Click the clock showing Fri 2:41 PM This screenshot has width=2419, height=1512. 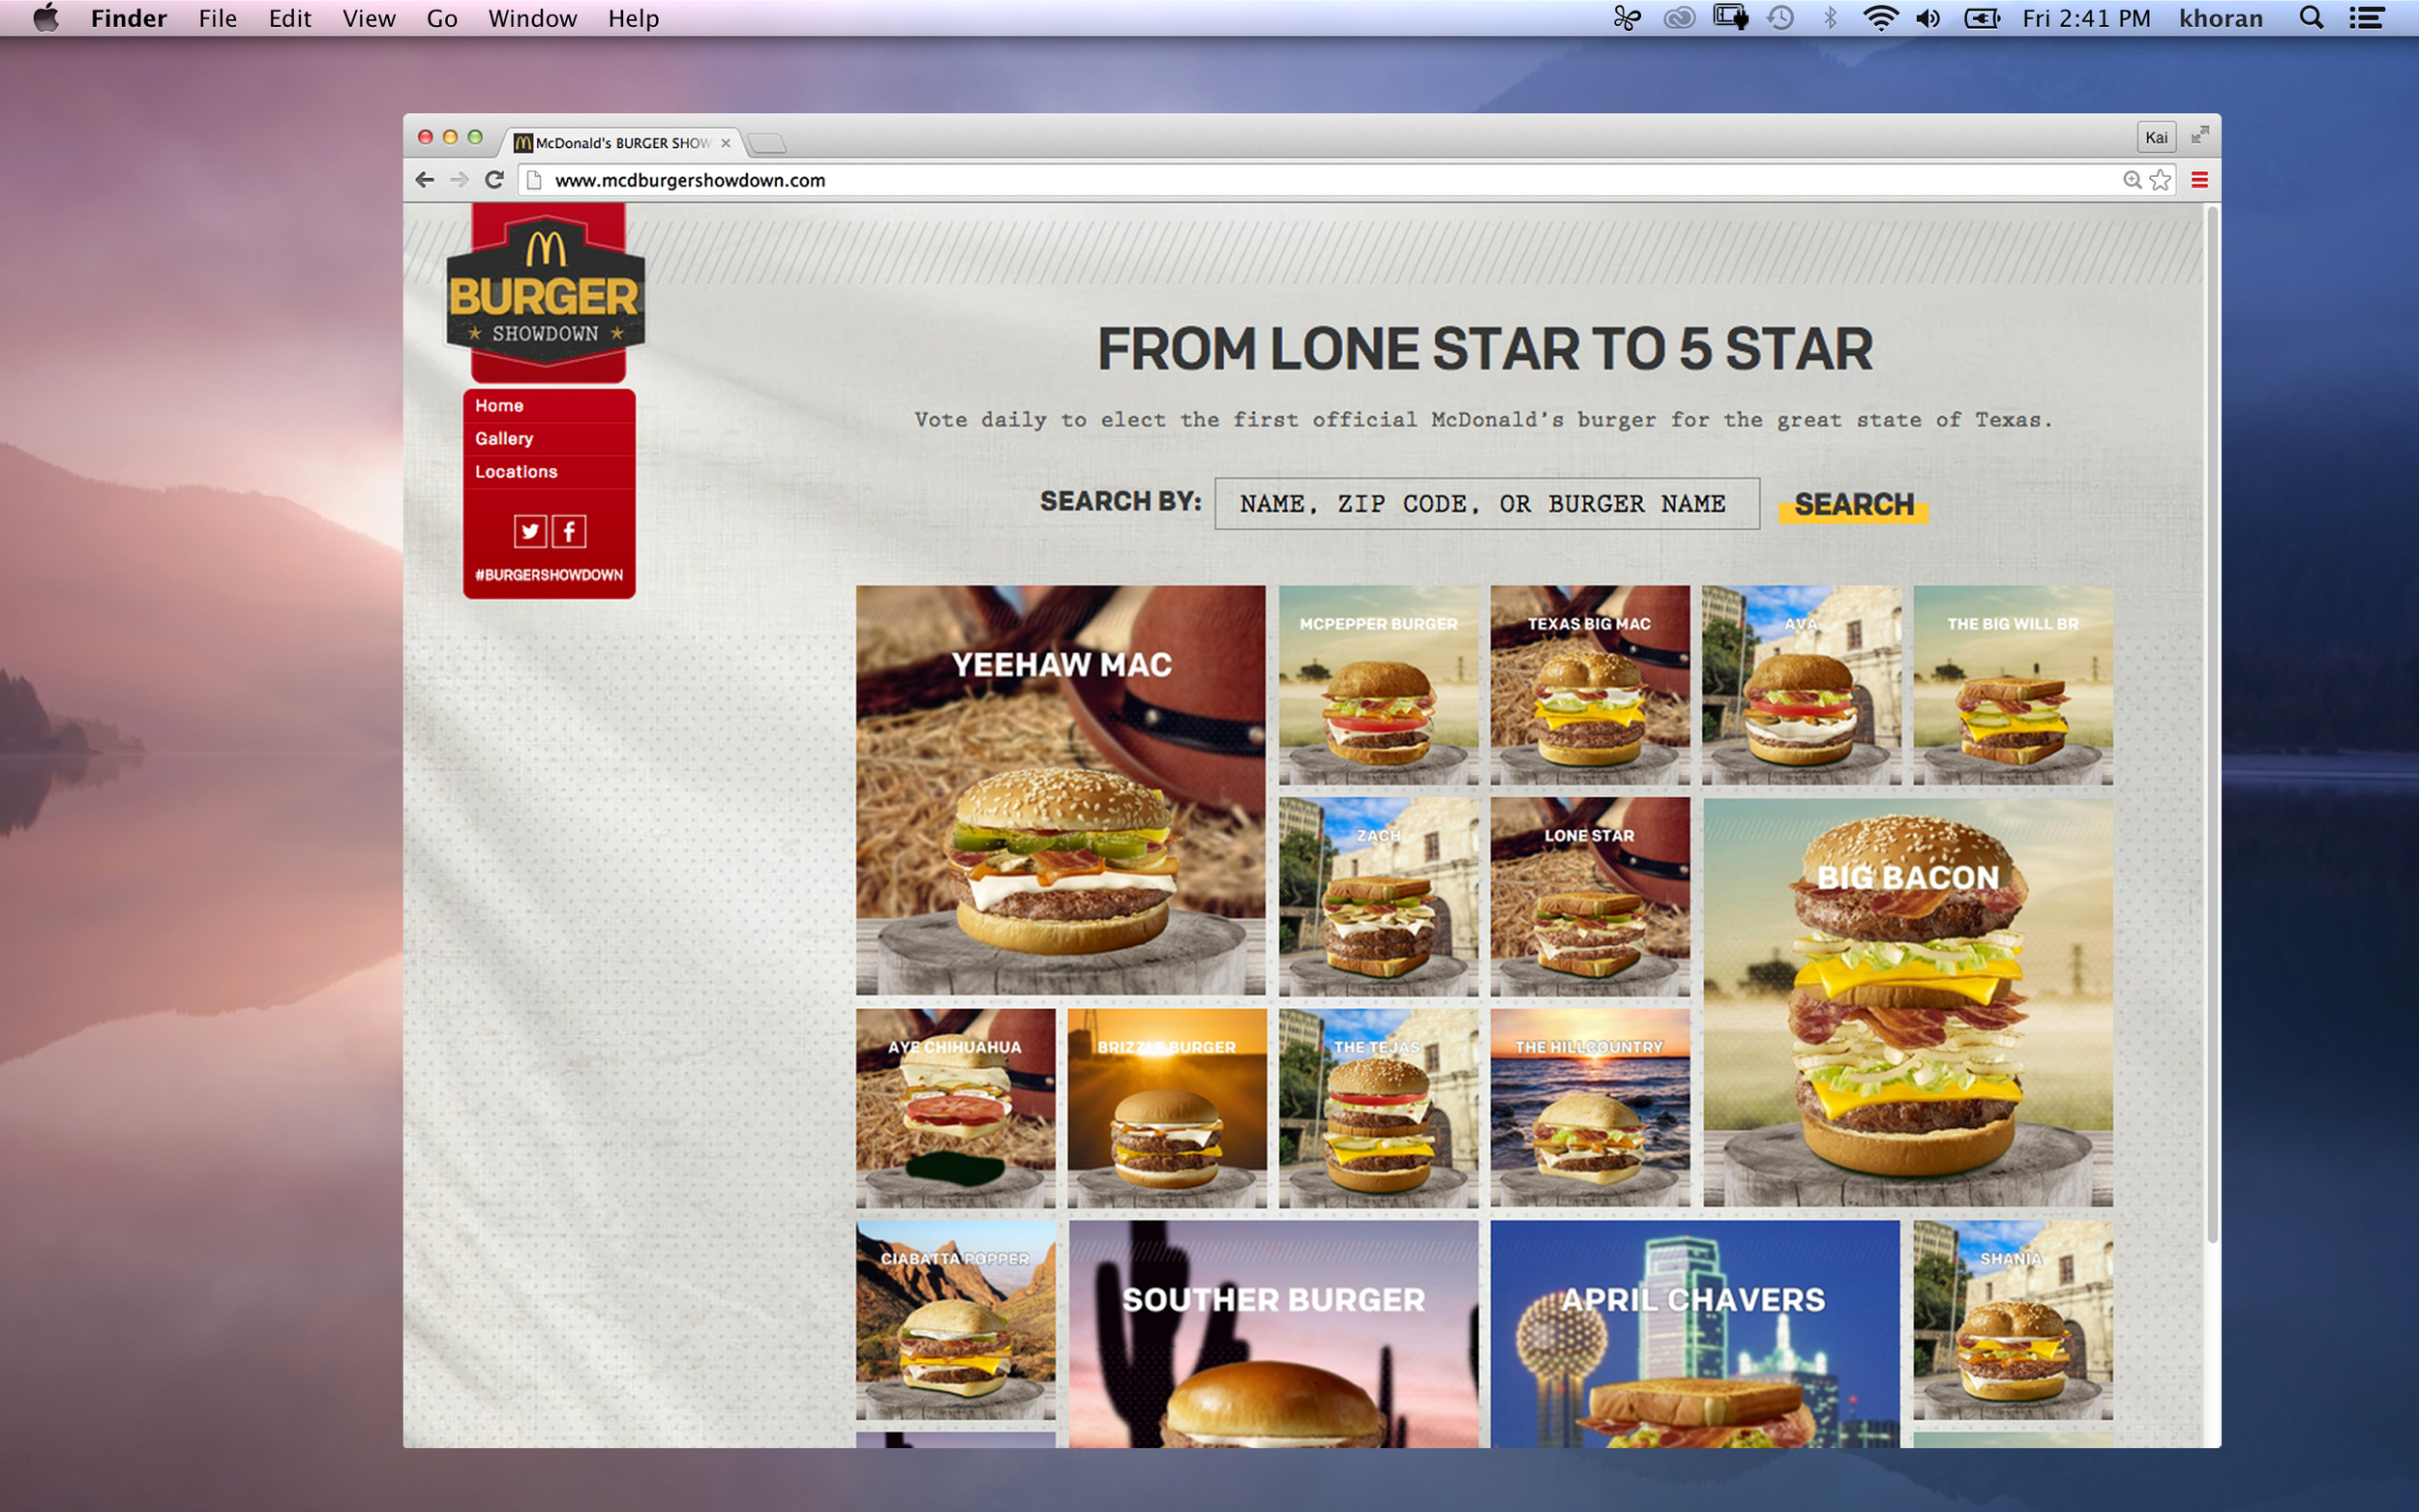coord(2086,18)
